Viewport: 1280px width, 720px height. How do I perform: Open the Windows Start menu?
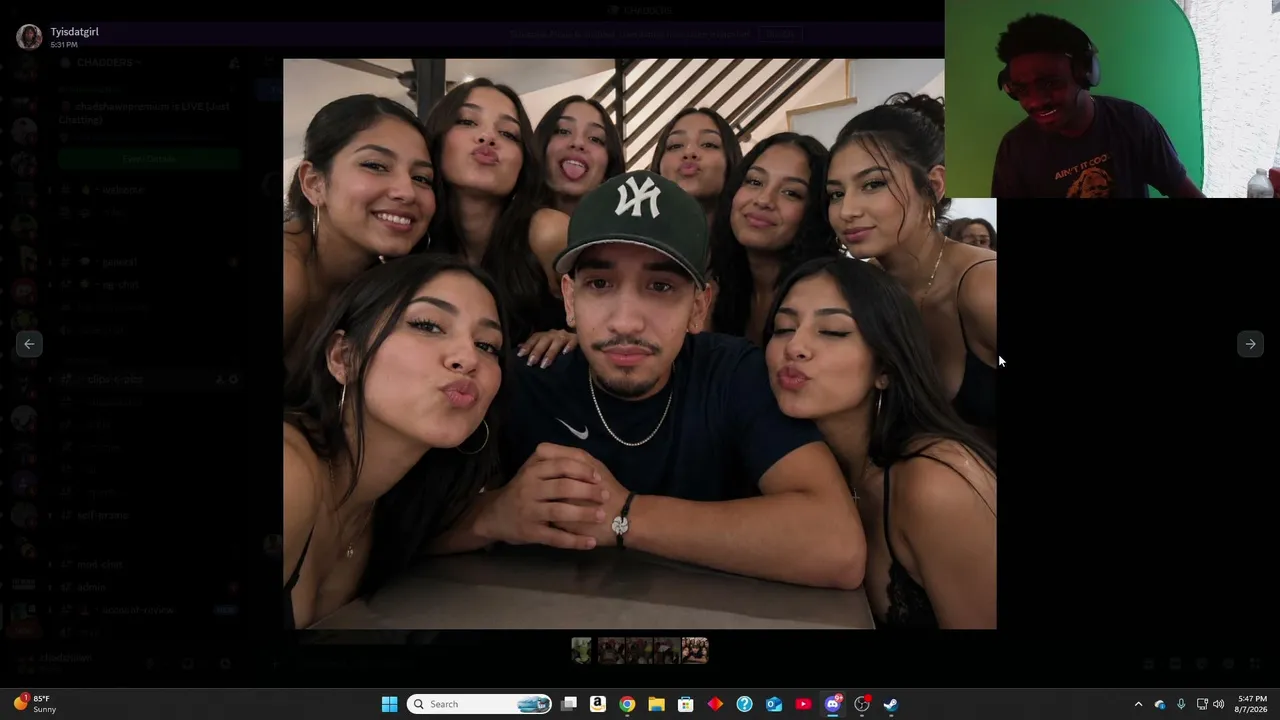click(x=389, y=704)
